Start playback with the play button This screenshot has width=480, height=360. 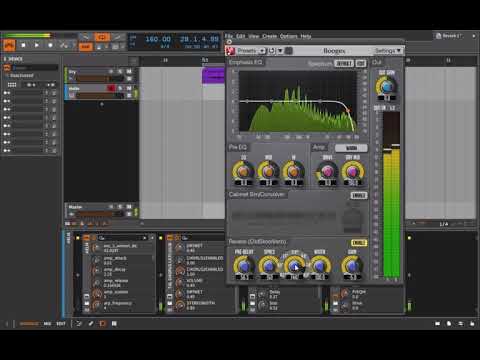pyautogui.click(x=37, y=45)
